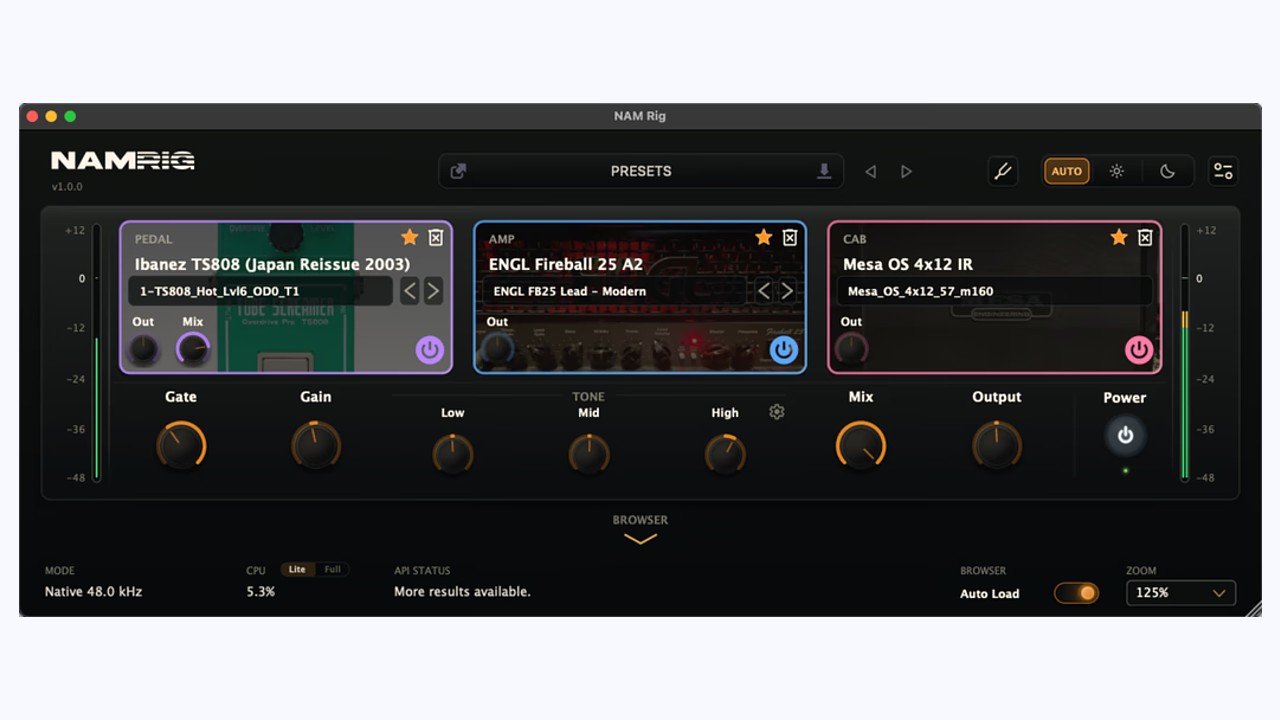1280x720 pixels.
Task: Go to previous preset triangle
Action: click(870, 171)
